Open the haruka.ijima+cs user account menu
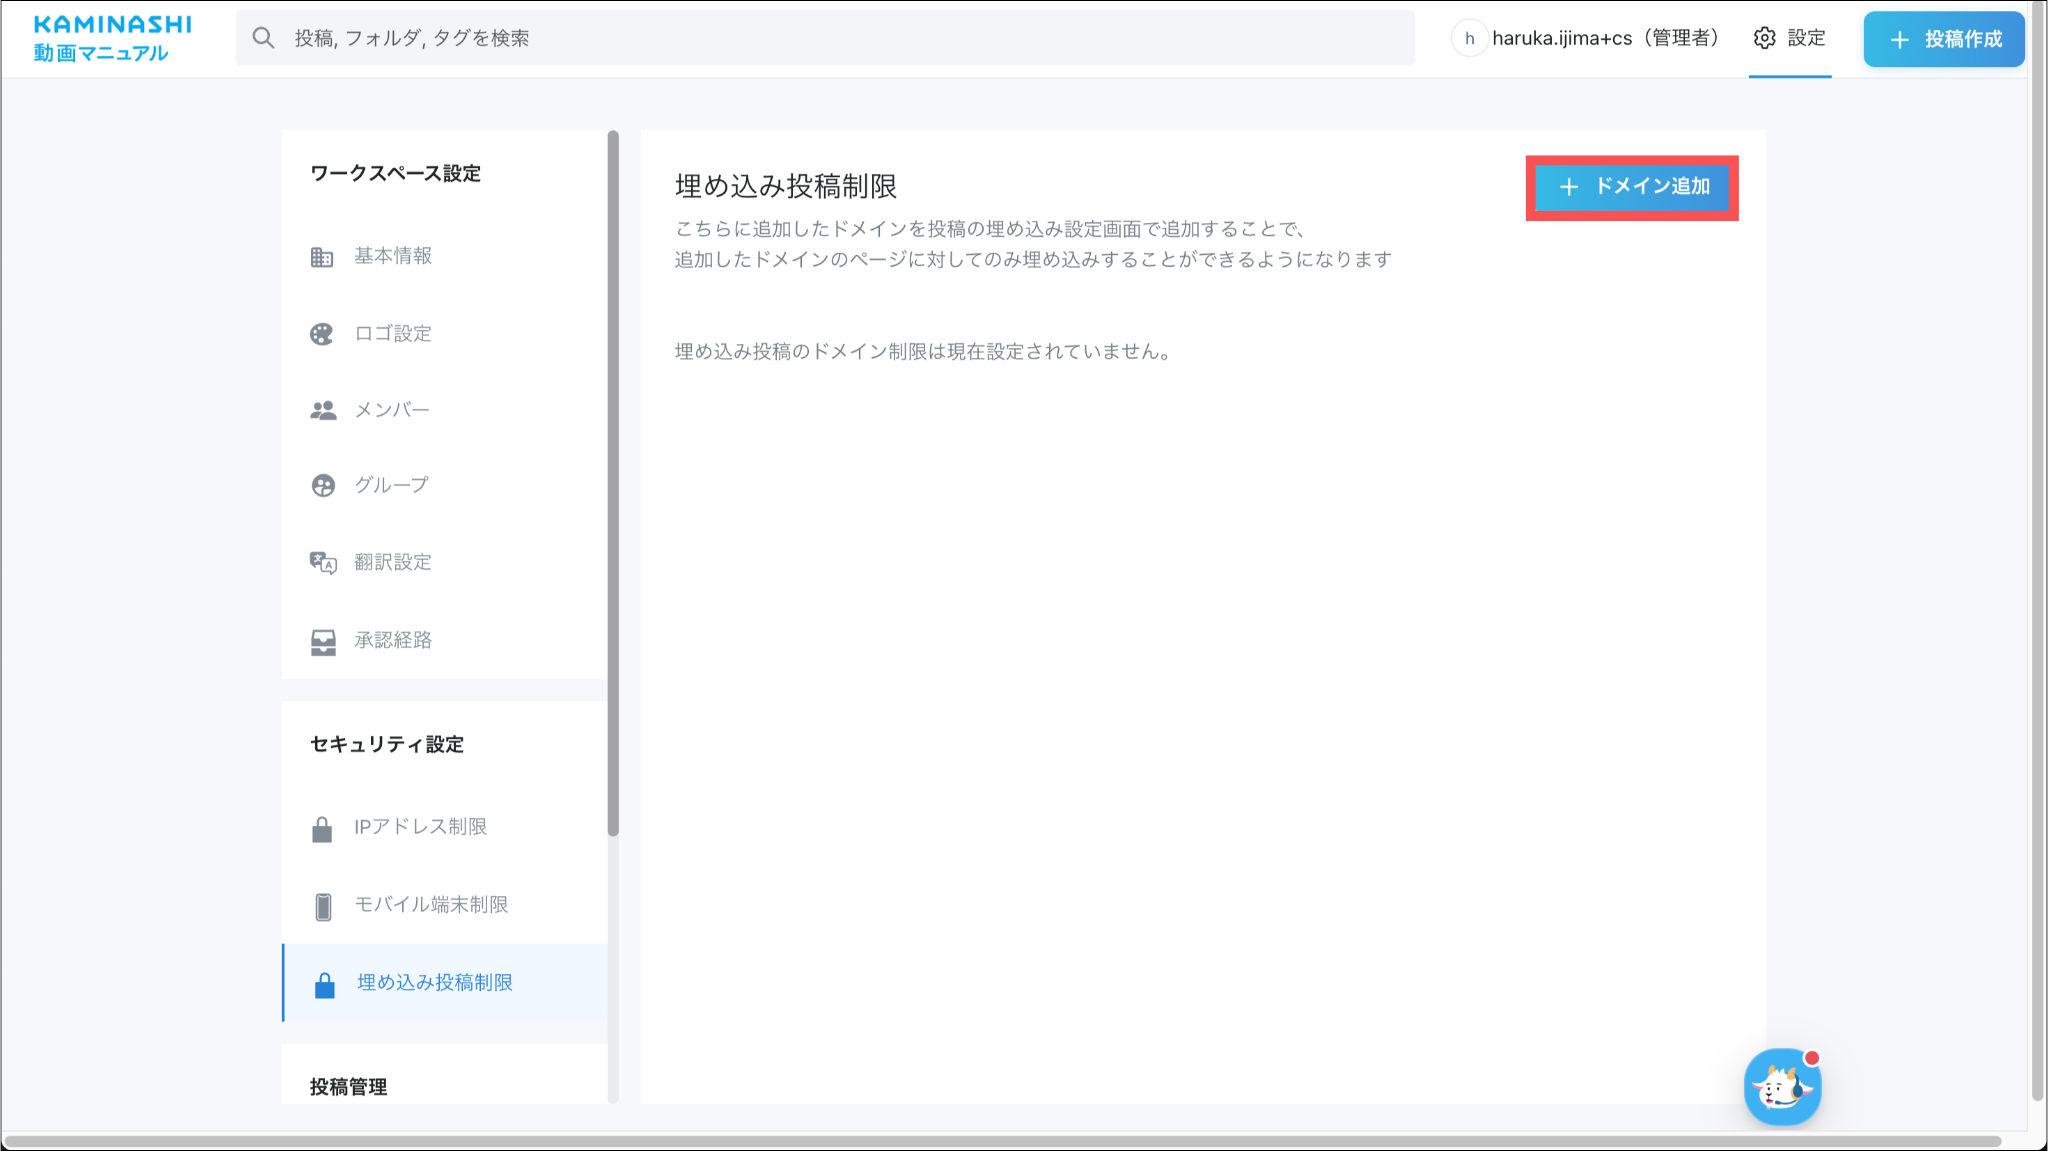The height and width of the screenshot is (1151, 2048). tap(1589, 38)
